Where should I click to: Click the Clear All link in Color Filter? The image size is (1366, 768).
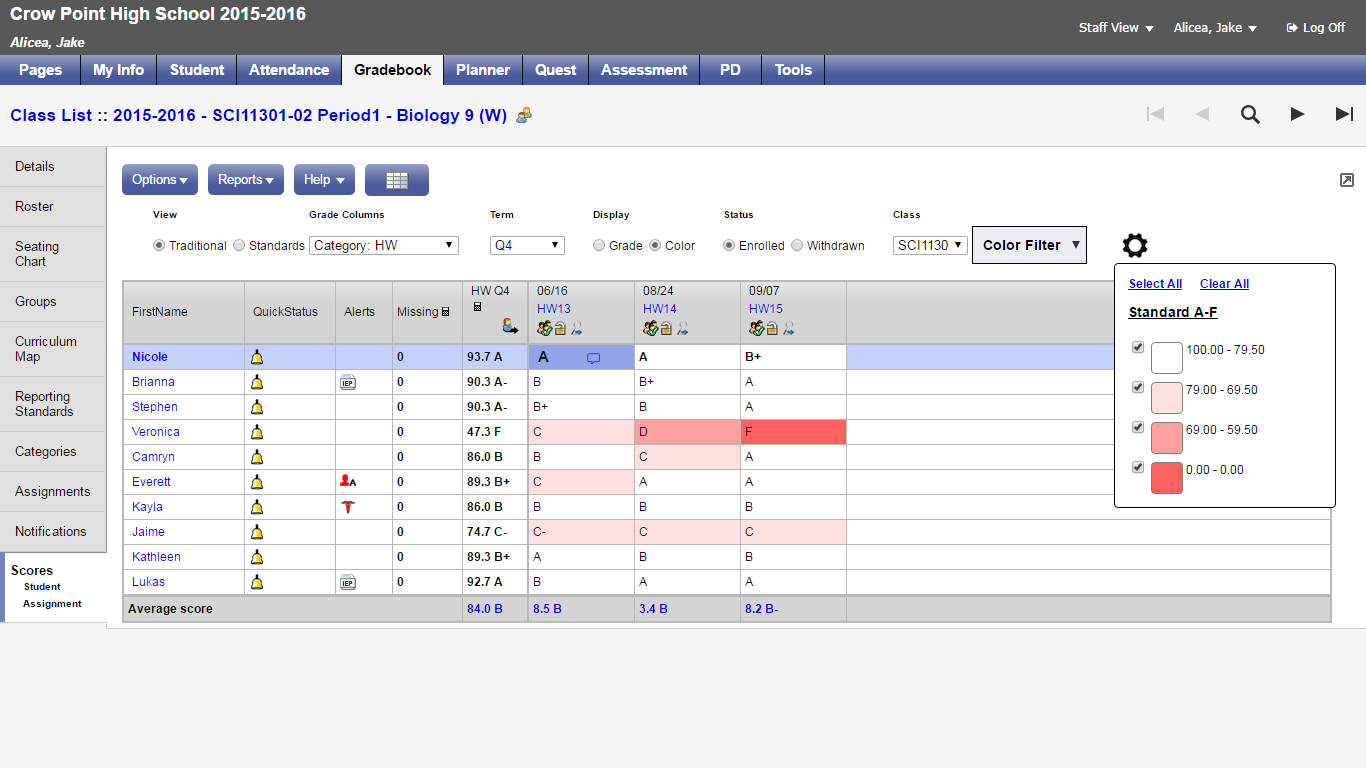coord(1224,284)
